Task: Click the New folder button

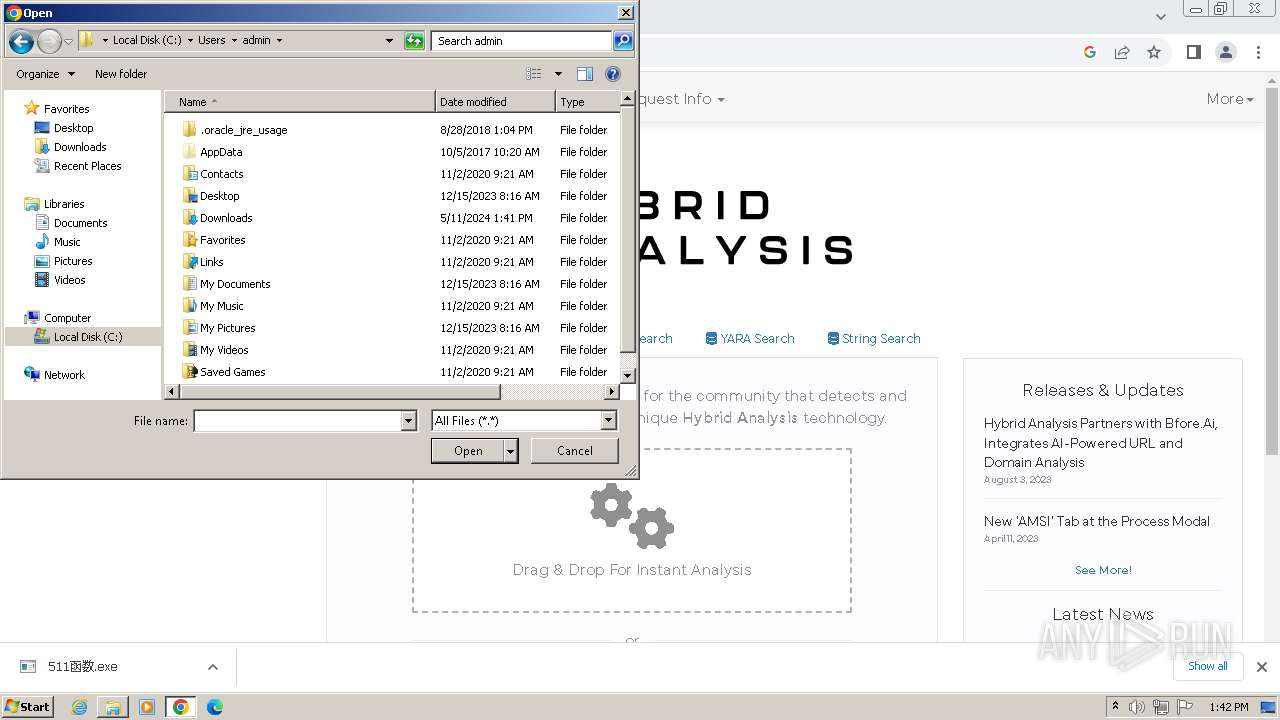Action: click(121, 74)
